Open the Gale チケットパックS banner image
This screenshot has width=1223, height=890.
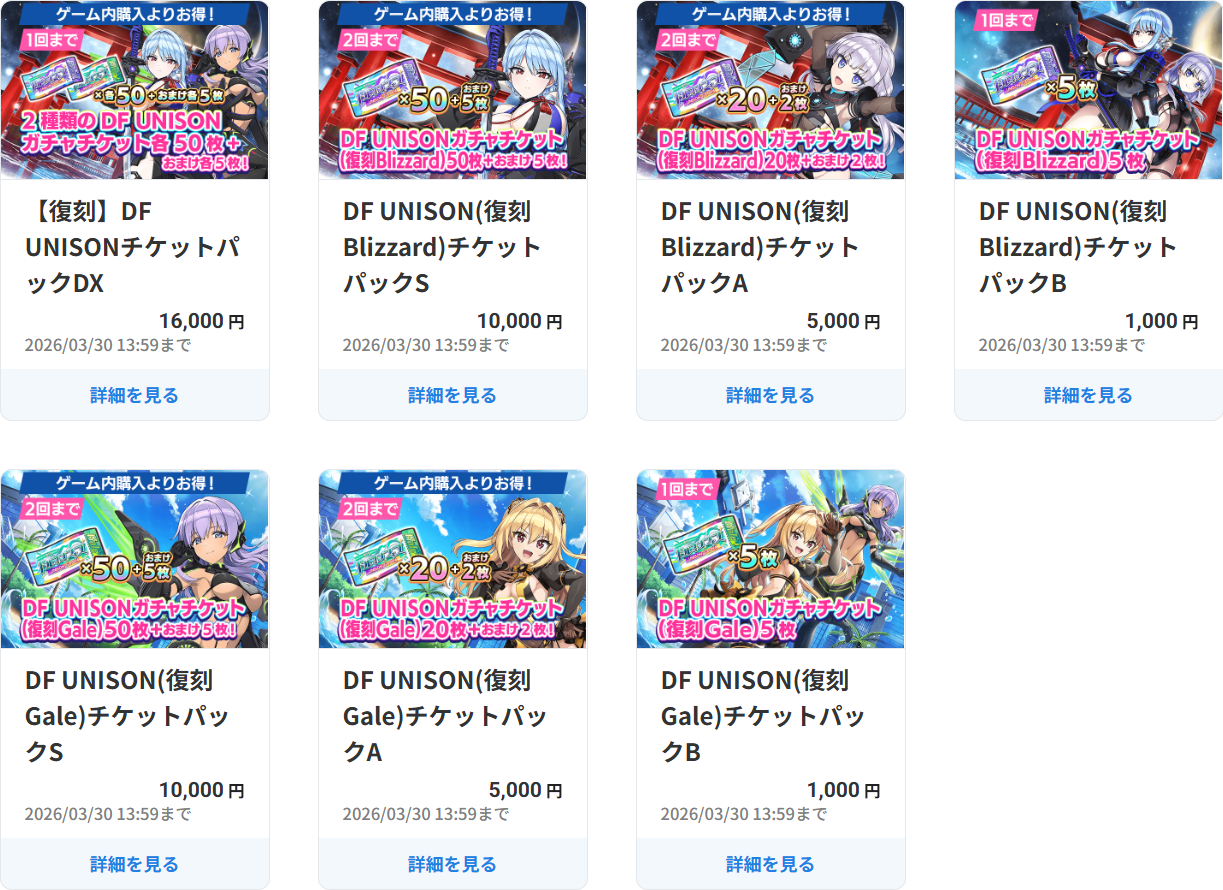[x=135, y=559]
